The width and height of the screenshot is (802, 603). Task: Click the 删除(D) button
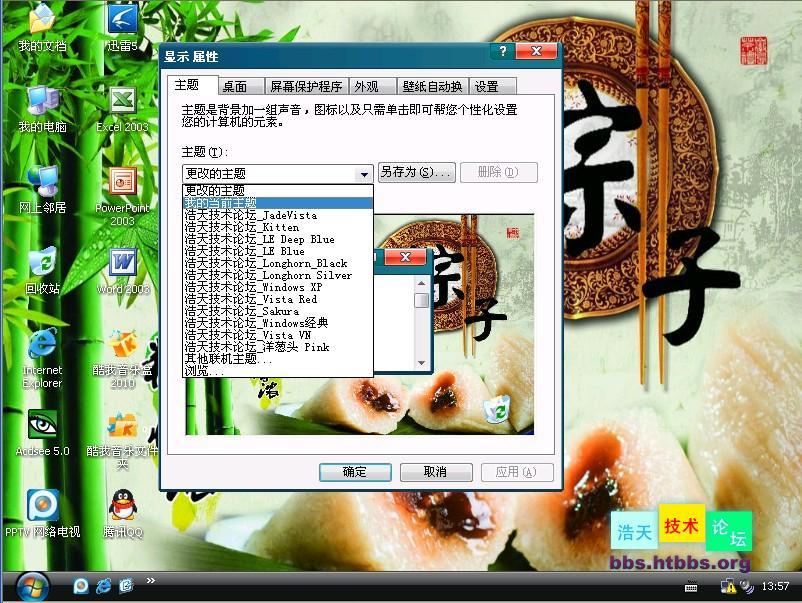click(499, 172)
